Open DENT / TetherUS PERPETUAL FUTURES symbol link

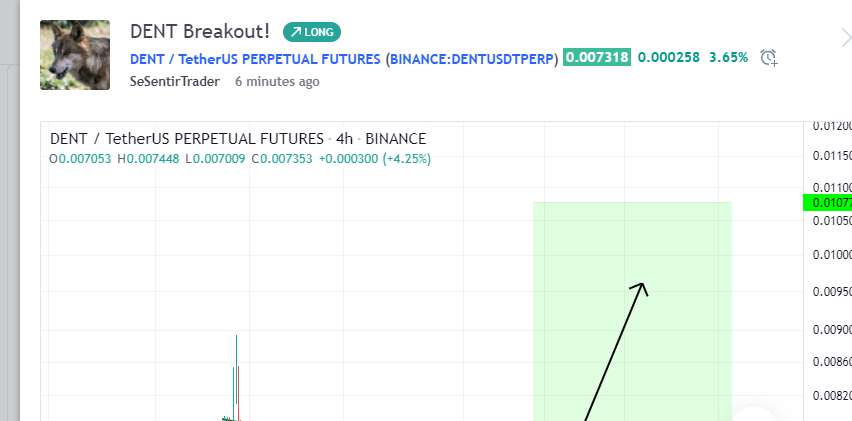tap(255, 58)
